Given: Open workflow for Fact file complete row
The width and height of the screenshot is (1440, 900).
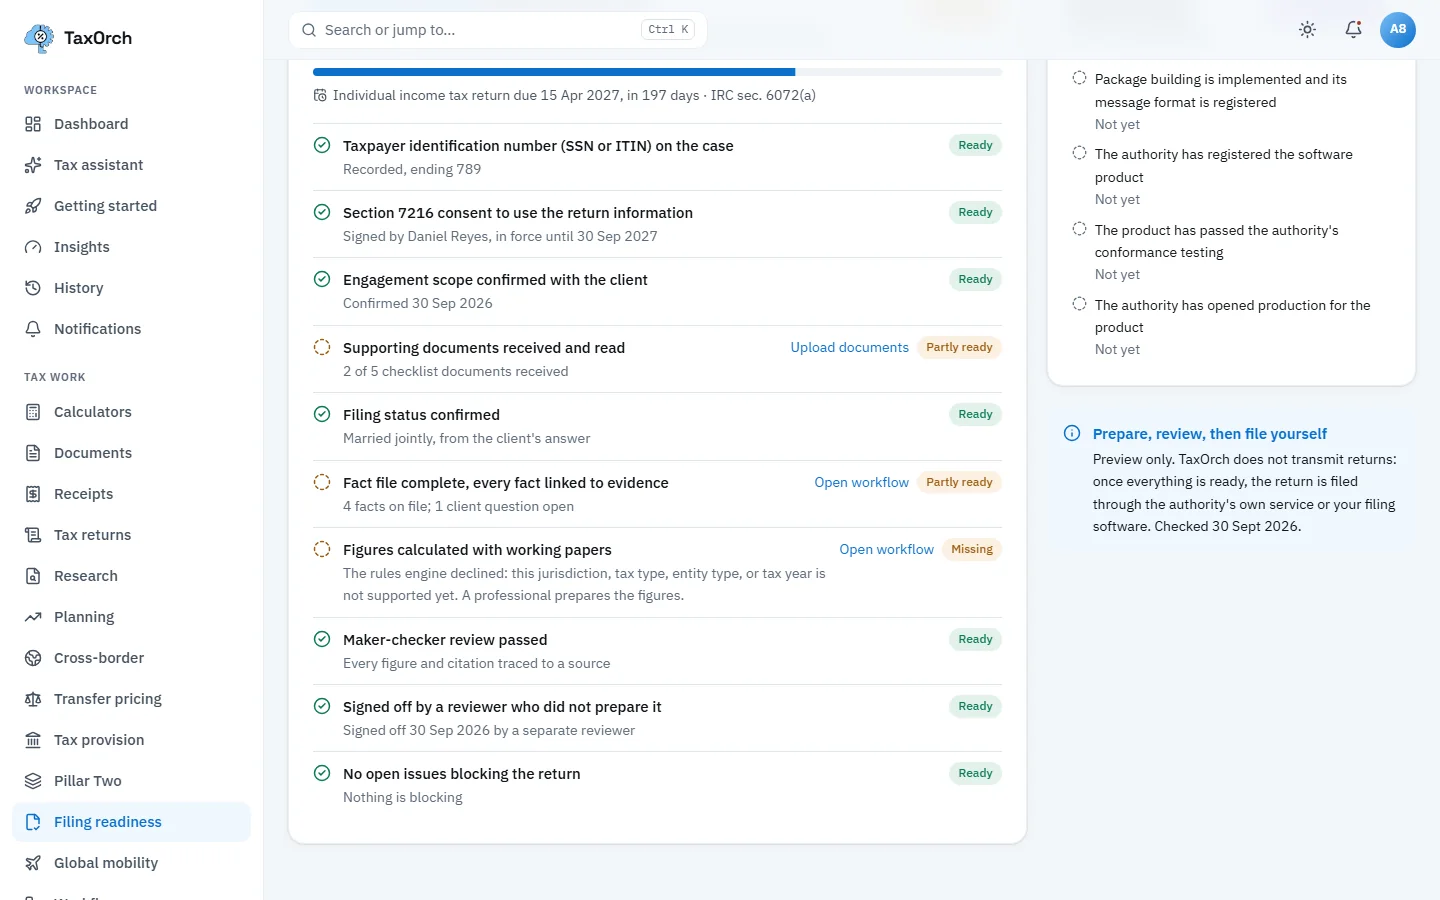Looking at the screenshot, I should [861, 482].
